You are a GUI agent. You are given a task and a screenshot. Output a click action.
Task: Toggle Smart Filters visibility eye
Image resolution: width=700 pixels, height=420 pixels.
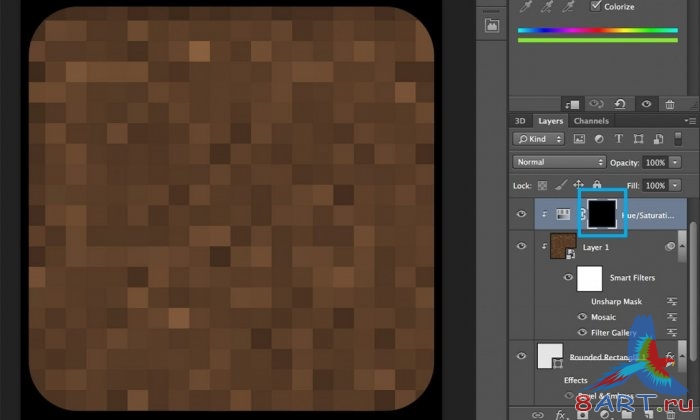(x=568, y=277)
